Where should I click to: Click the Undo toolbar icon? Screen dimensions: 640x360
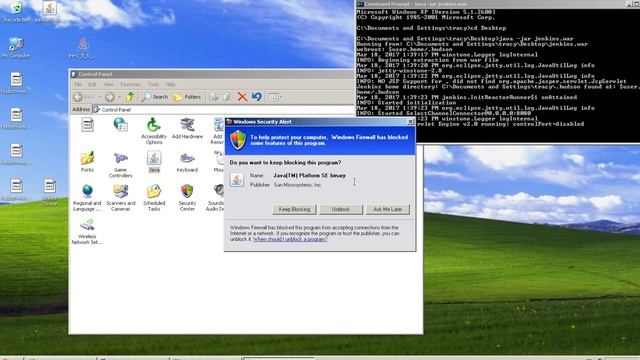[256, 97]
